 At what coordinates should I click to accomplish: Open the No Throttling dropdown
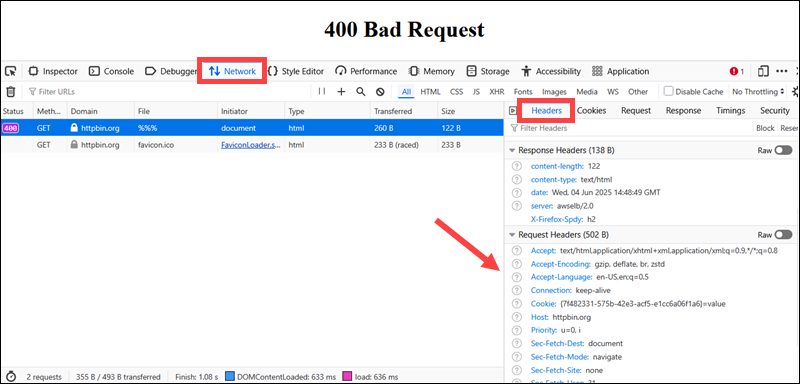tap(759, 92)
